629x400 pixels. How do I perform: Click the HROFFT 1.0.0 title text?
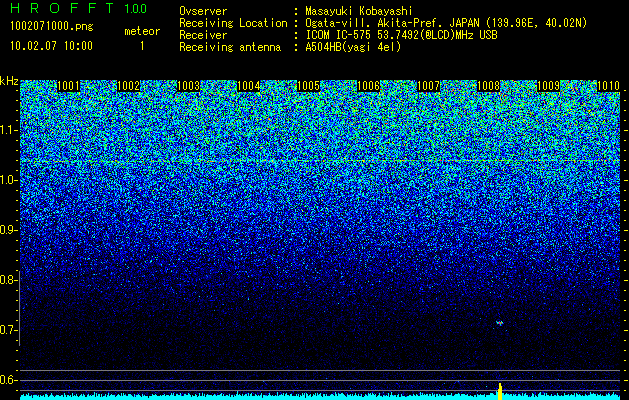[79, 8]
